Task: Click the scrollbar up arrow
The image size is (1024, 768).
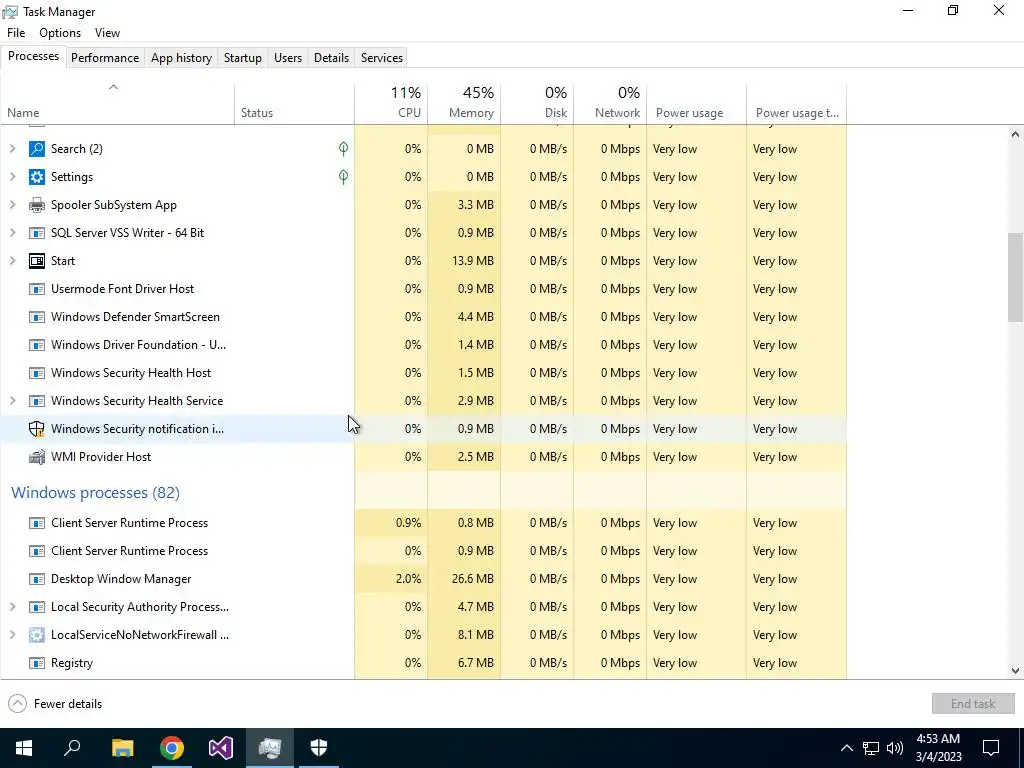Action: click(x=1016, y=135)
